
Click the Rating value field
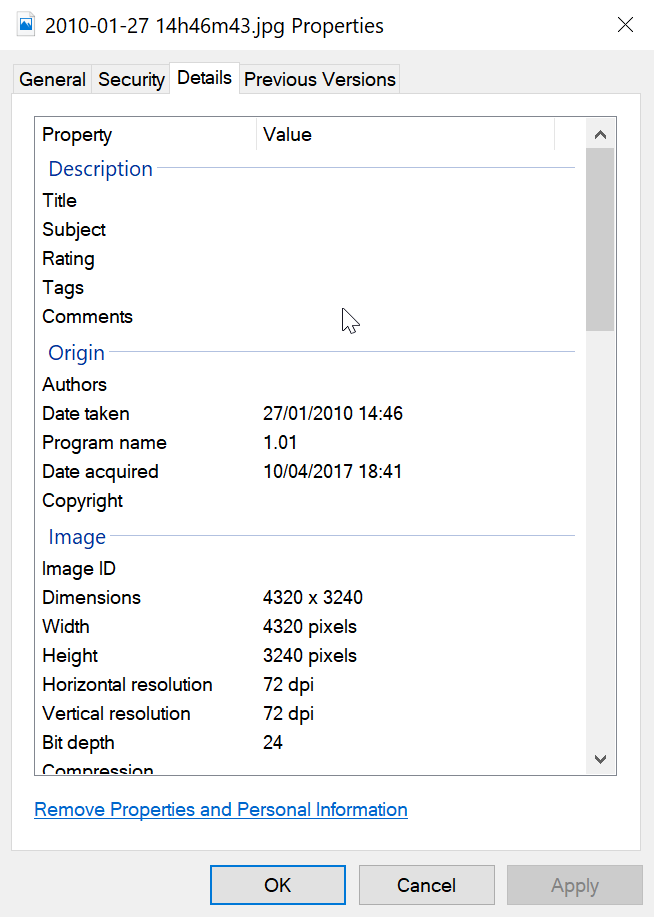pyautogui.click(x=418, y=258)
